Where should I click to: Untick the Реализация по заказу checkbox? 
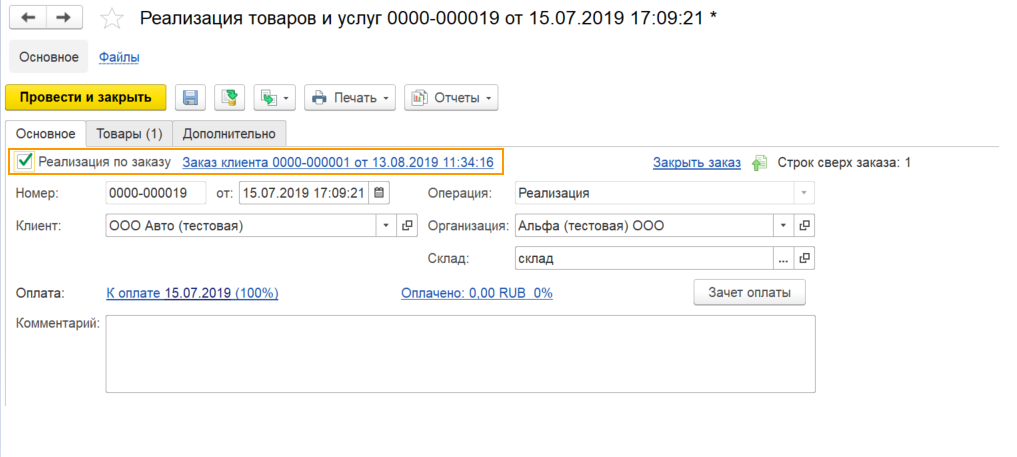click(26, 161)
